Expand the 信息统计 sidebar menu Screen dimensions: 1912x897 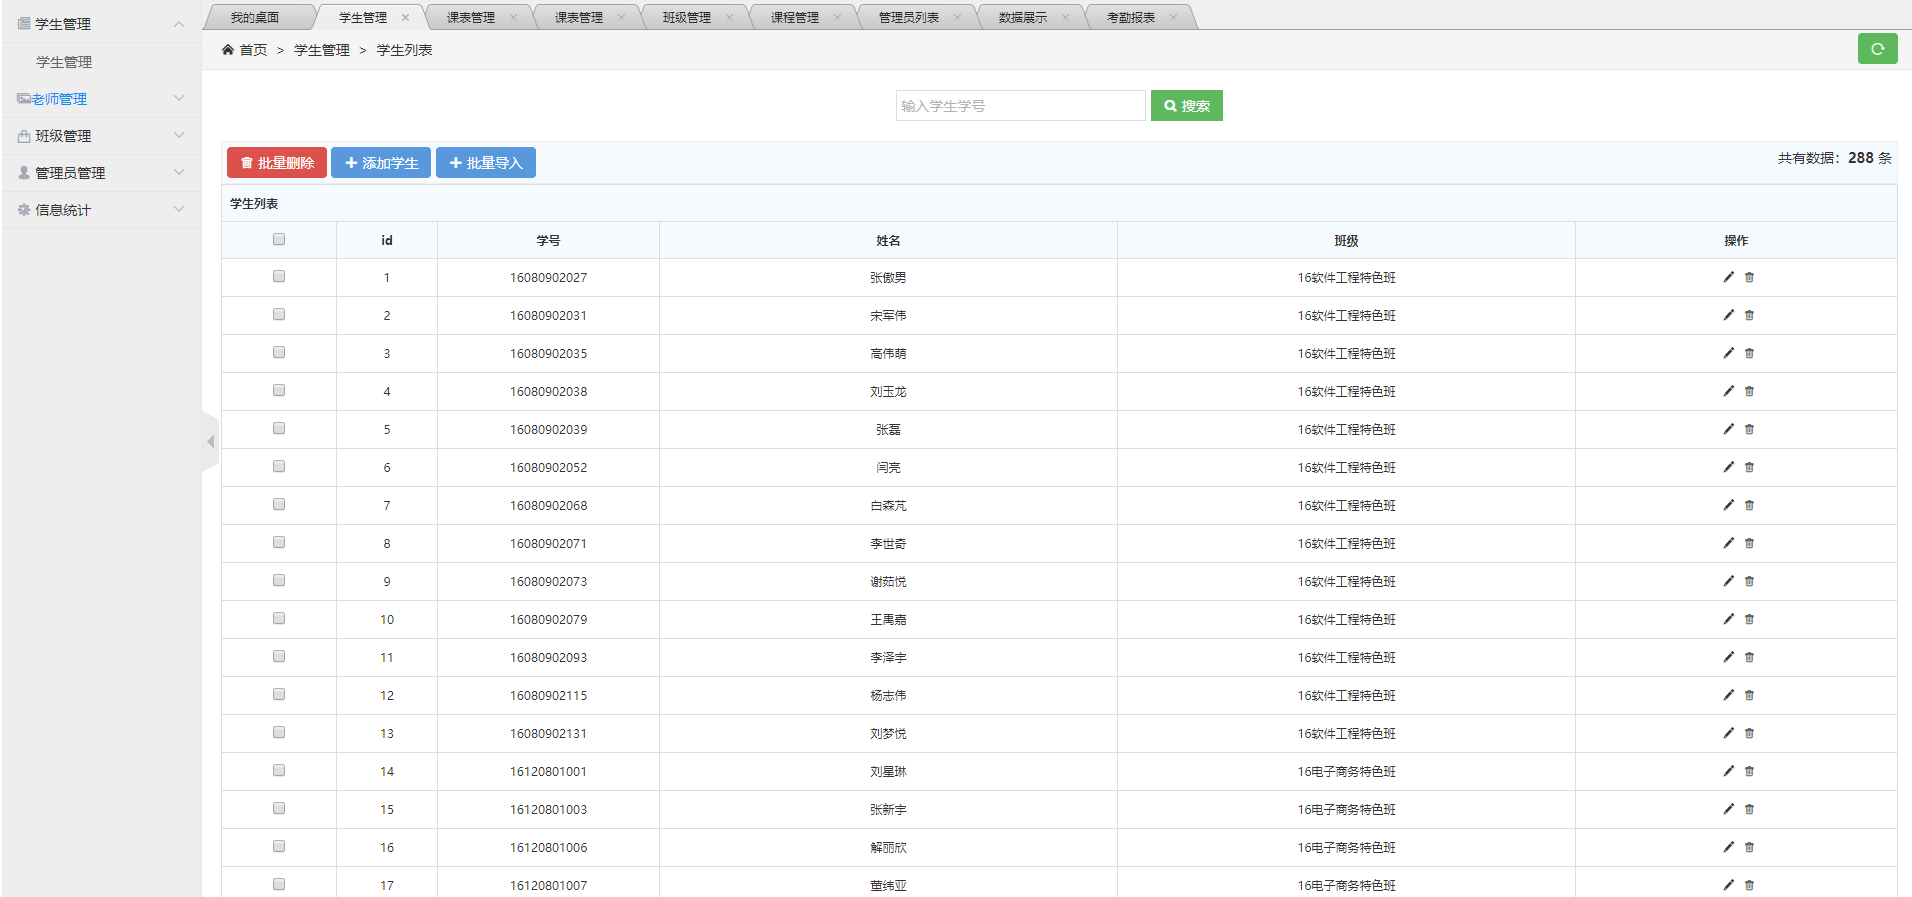[100, 210]
